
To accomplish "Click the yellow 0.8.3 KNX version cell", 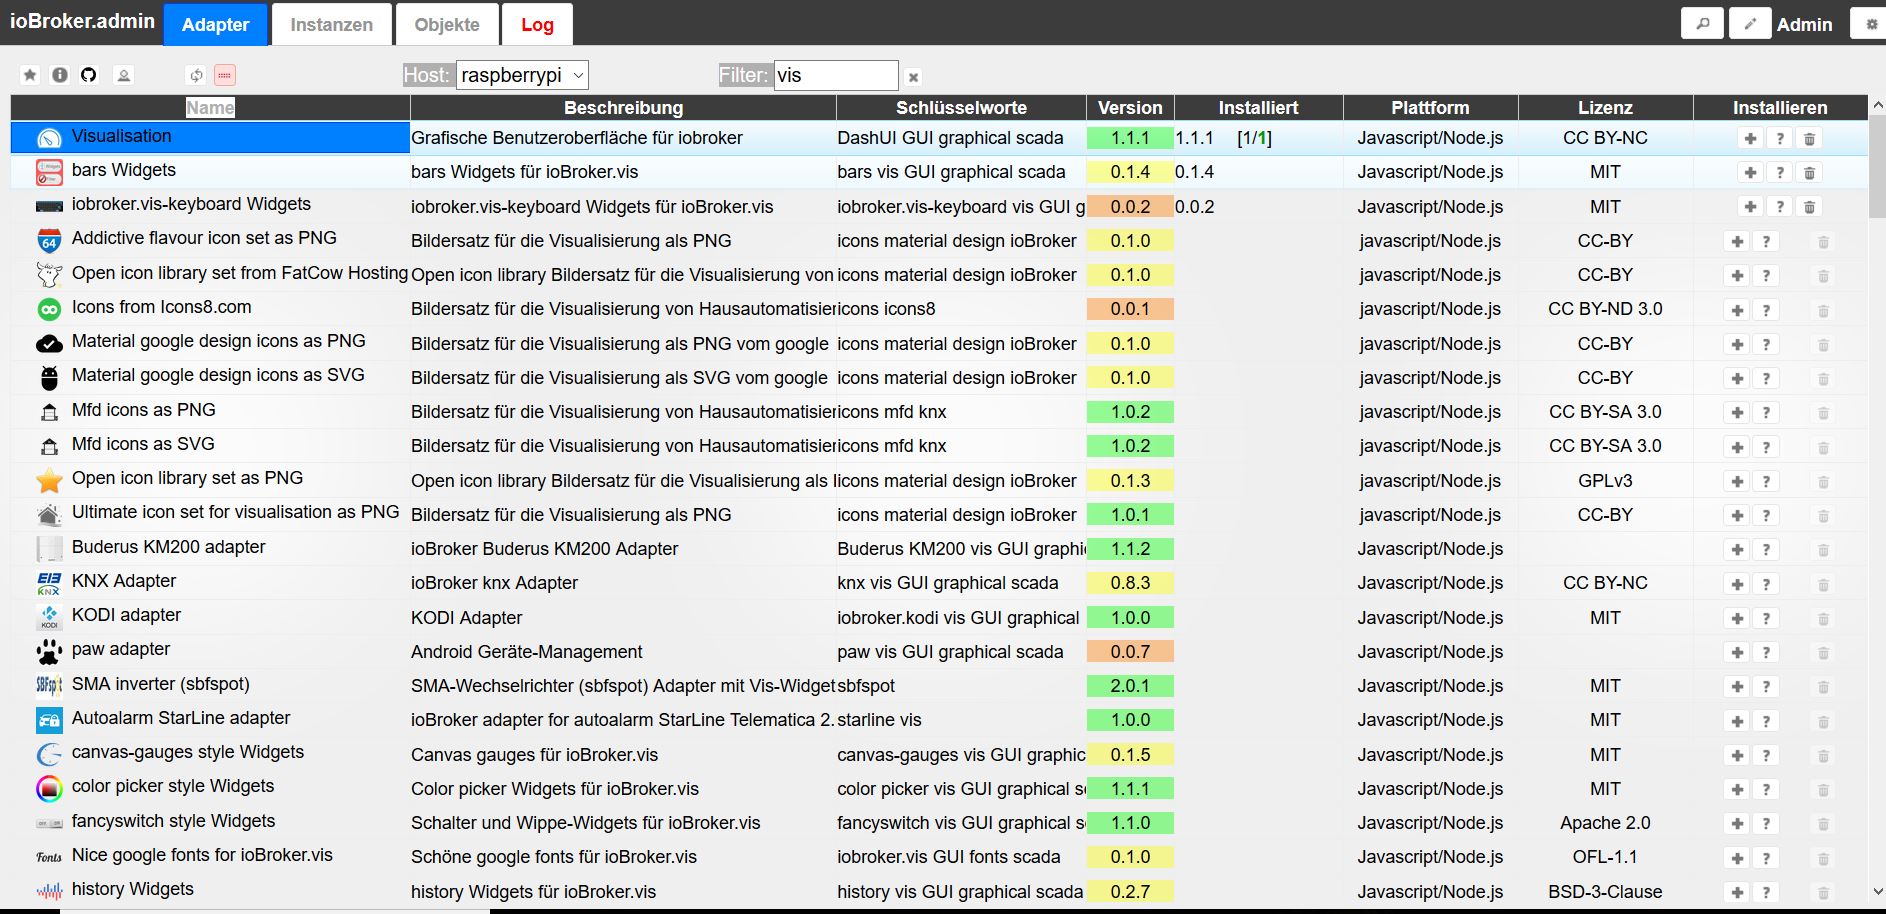I will coord(1130,583).
